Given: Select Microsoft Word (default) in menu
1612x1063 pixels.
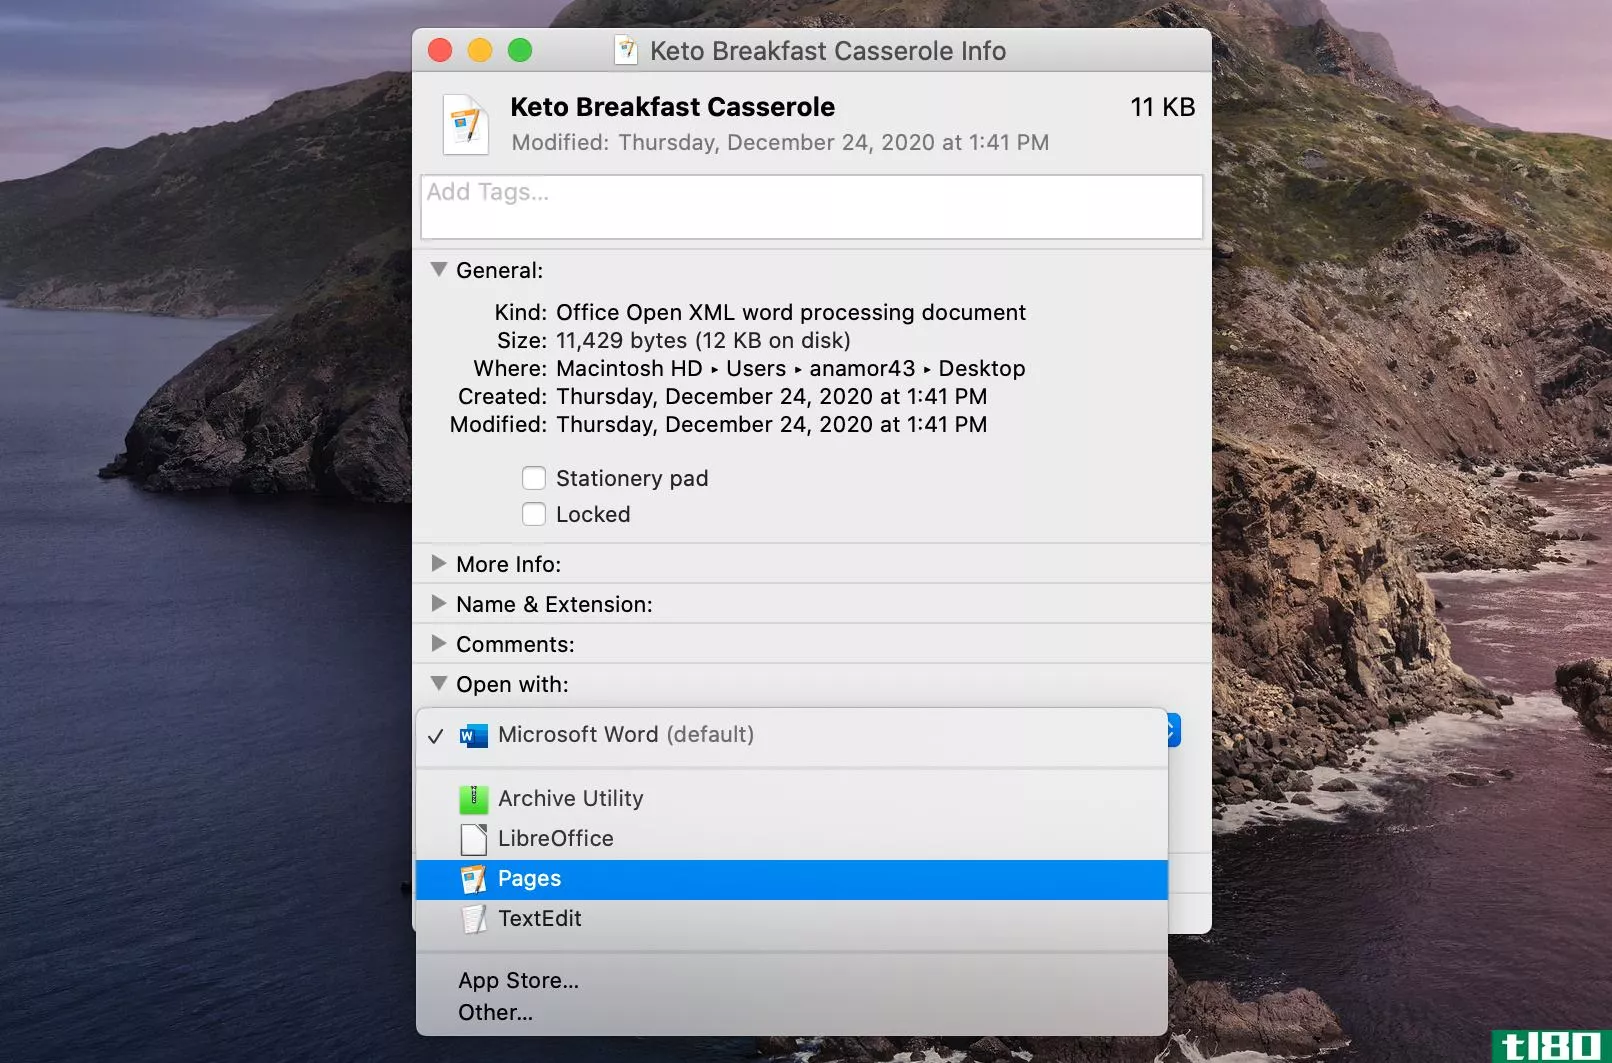Looking at the screenshot, I should coord(791,735).
